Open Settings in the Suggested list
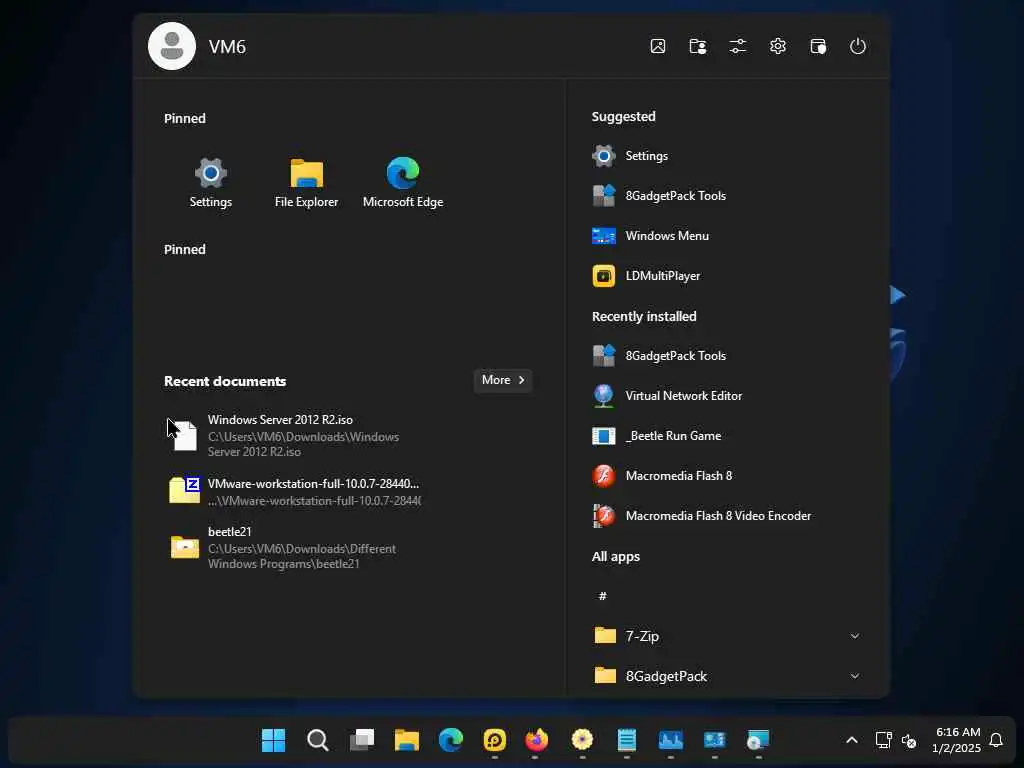Image resolution: width=1024 pixels, height=768 pixels. point(728,156)
